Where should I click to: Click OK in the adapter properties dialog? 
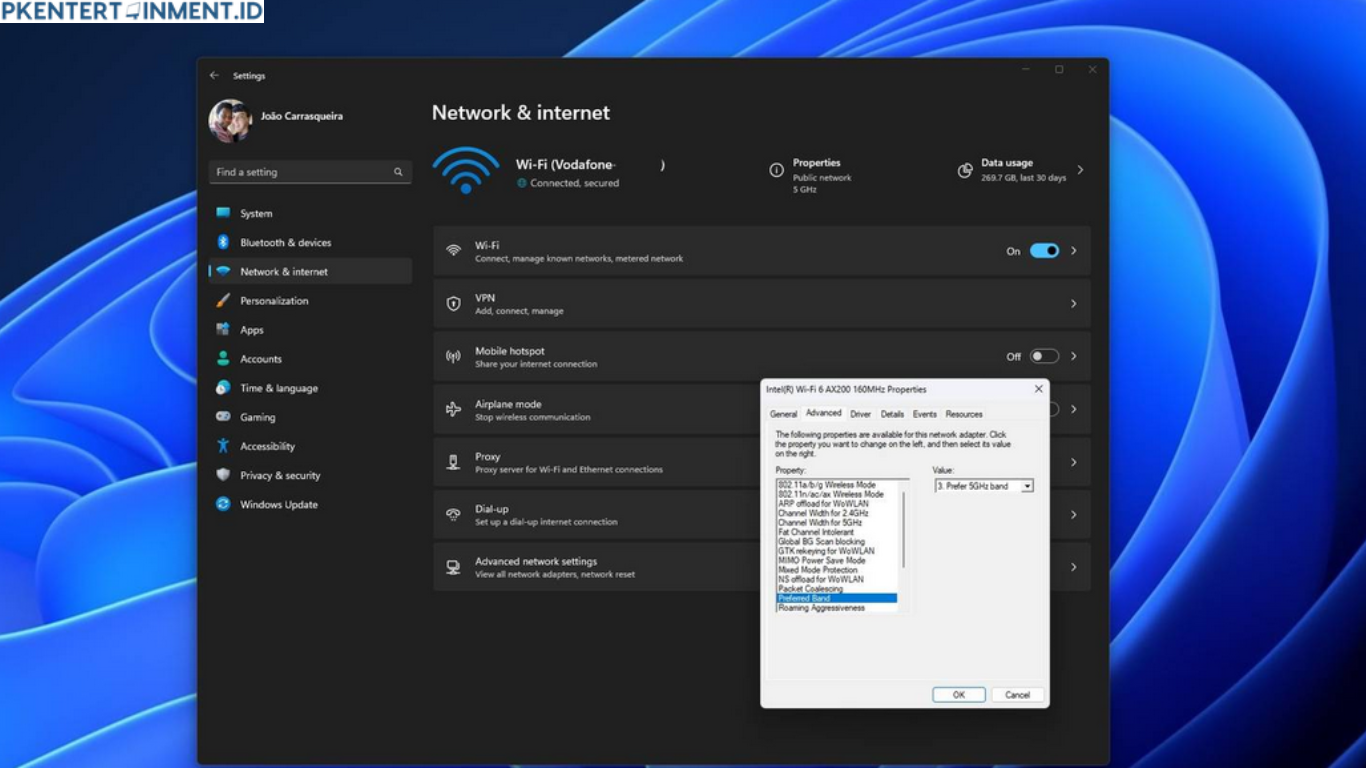click(958, 694)
